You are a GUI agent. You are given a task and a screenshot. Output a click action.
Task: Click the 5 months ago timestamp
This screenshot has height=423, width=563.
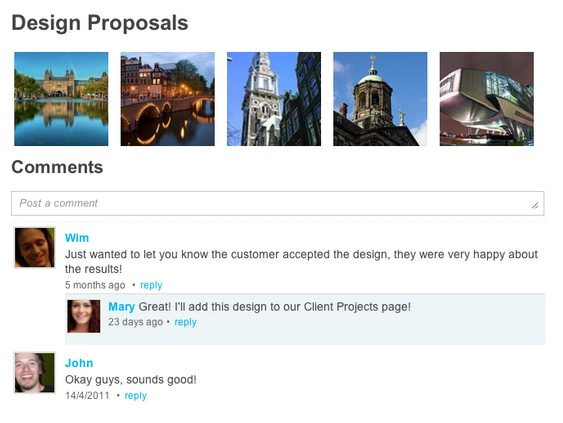click(x=95, y=285)
